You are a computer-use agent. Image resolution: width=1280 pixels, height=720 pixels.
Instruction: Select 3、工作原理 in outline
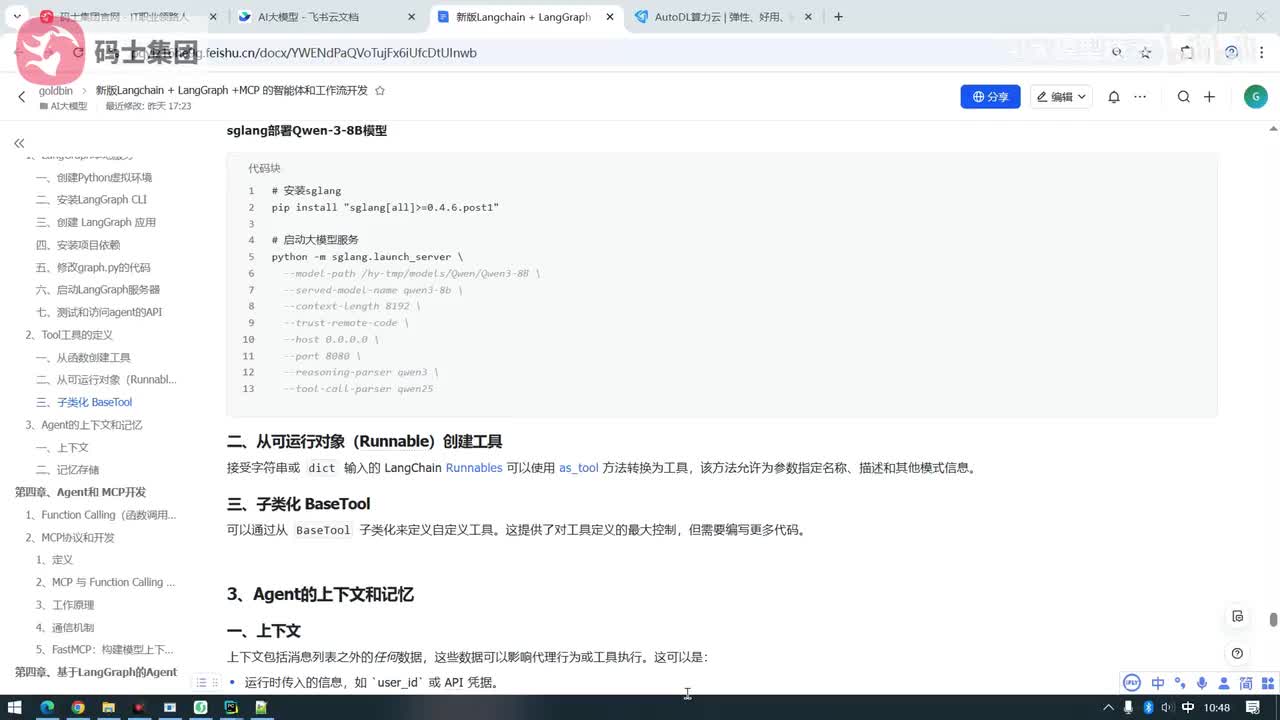pos(65,605)
